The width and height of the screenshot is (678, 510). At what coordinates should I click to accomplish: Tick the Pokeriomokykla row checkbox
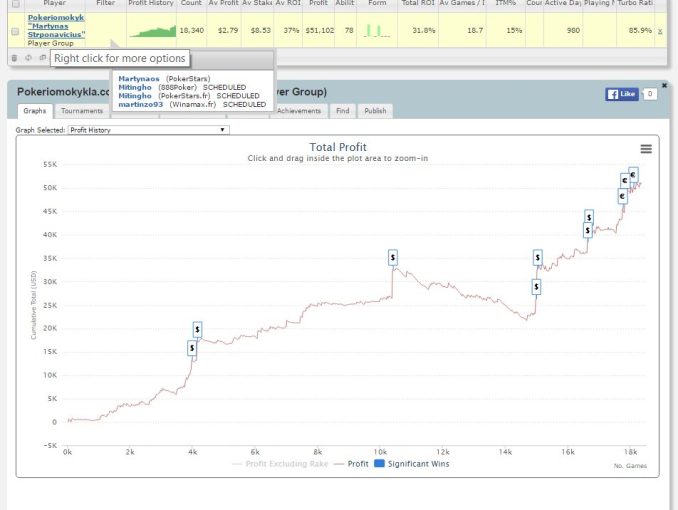(x=14, y=32)
